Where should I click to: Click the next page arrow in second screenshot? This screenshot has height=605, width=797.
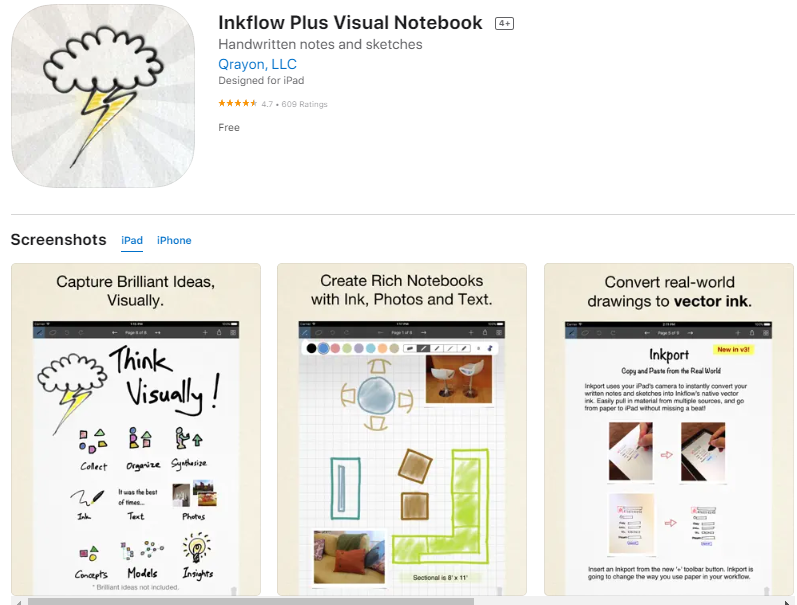423,332
